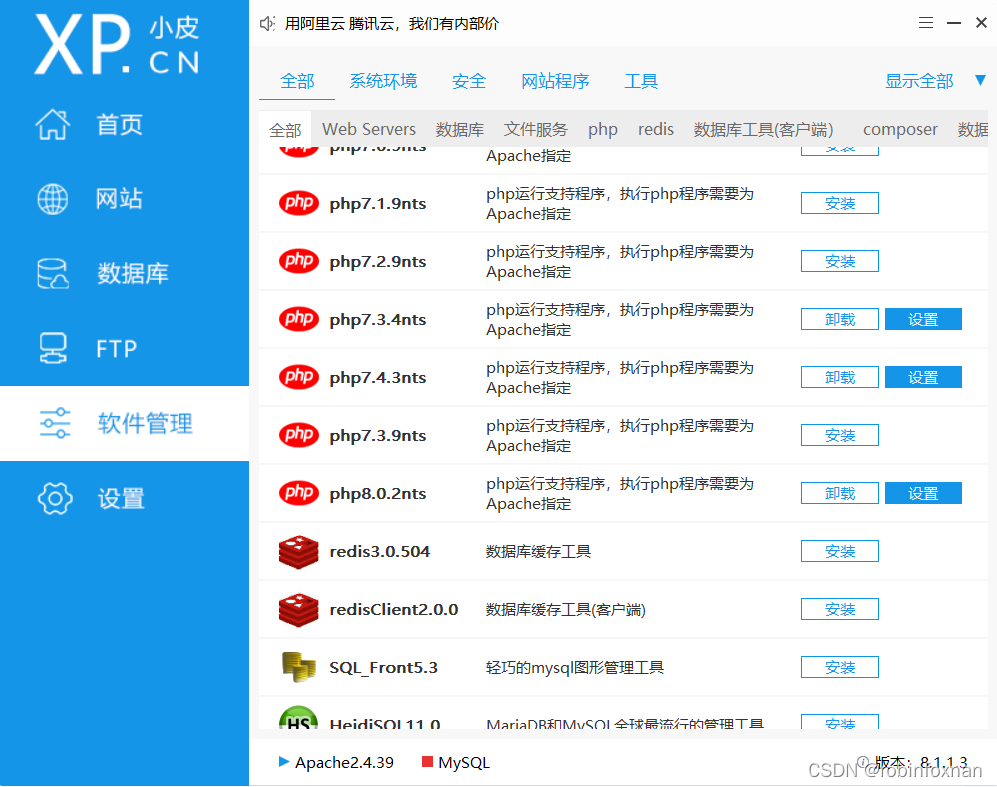Screen dimensions: 997x787
Task: Select the 文件服务 sub-tab
Action: coord(535,129)
